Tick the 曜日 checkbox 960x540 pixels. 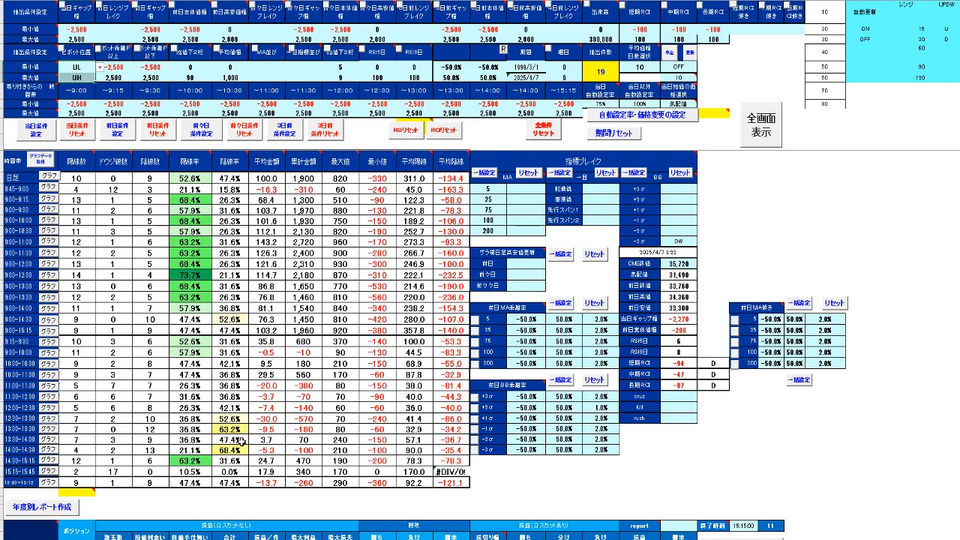548,49
